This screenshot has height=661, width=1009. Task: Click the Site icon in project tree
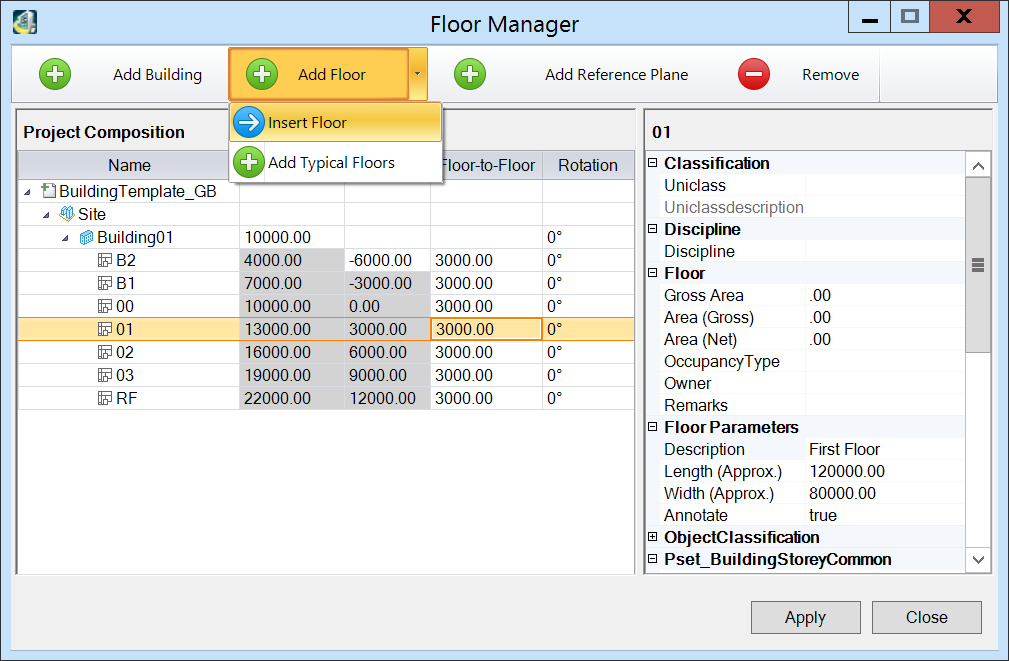pos(67,214)
